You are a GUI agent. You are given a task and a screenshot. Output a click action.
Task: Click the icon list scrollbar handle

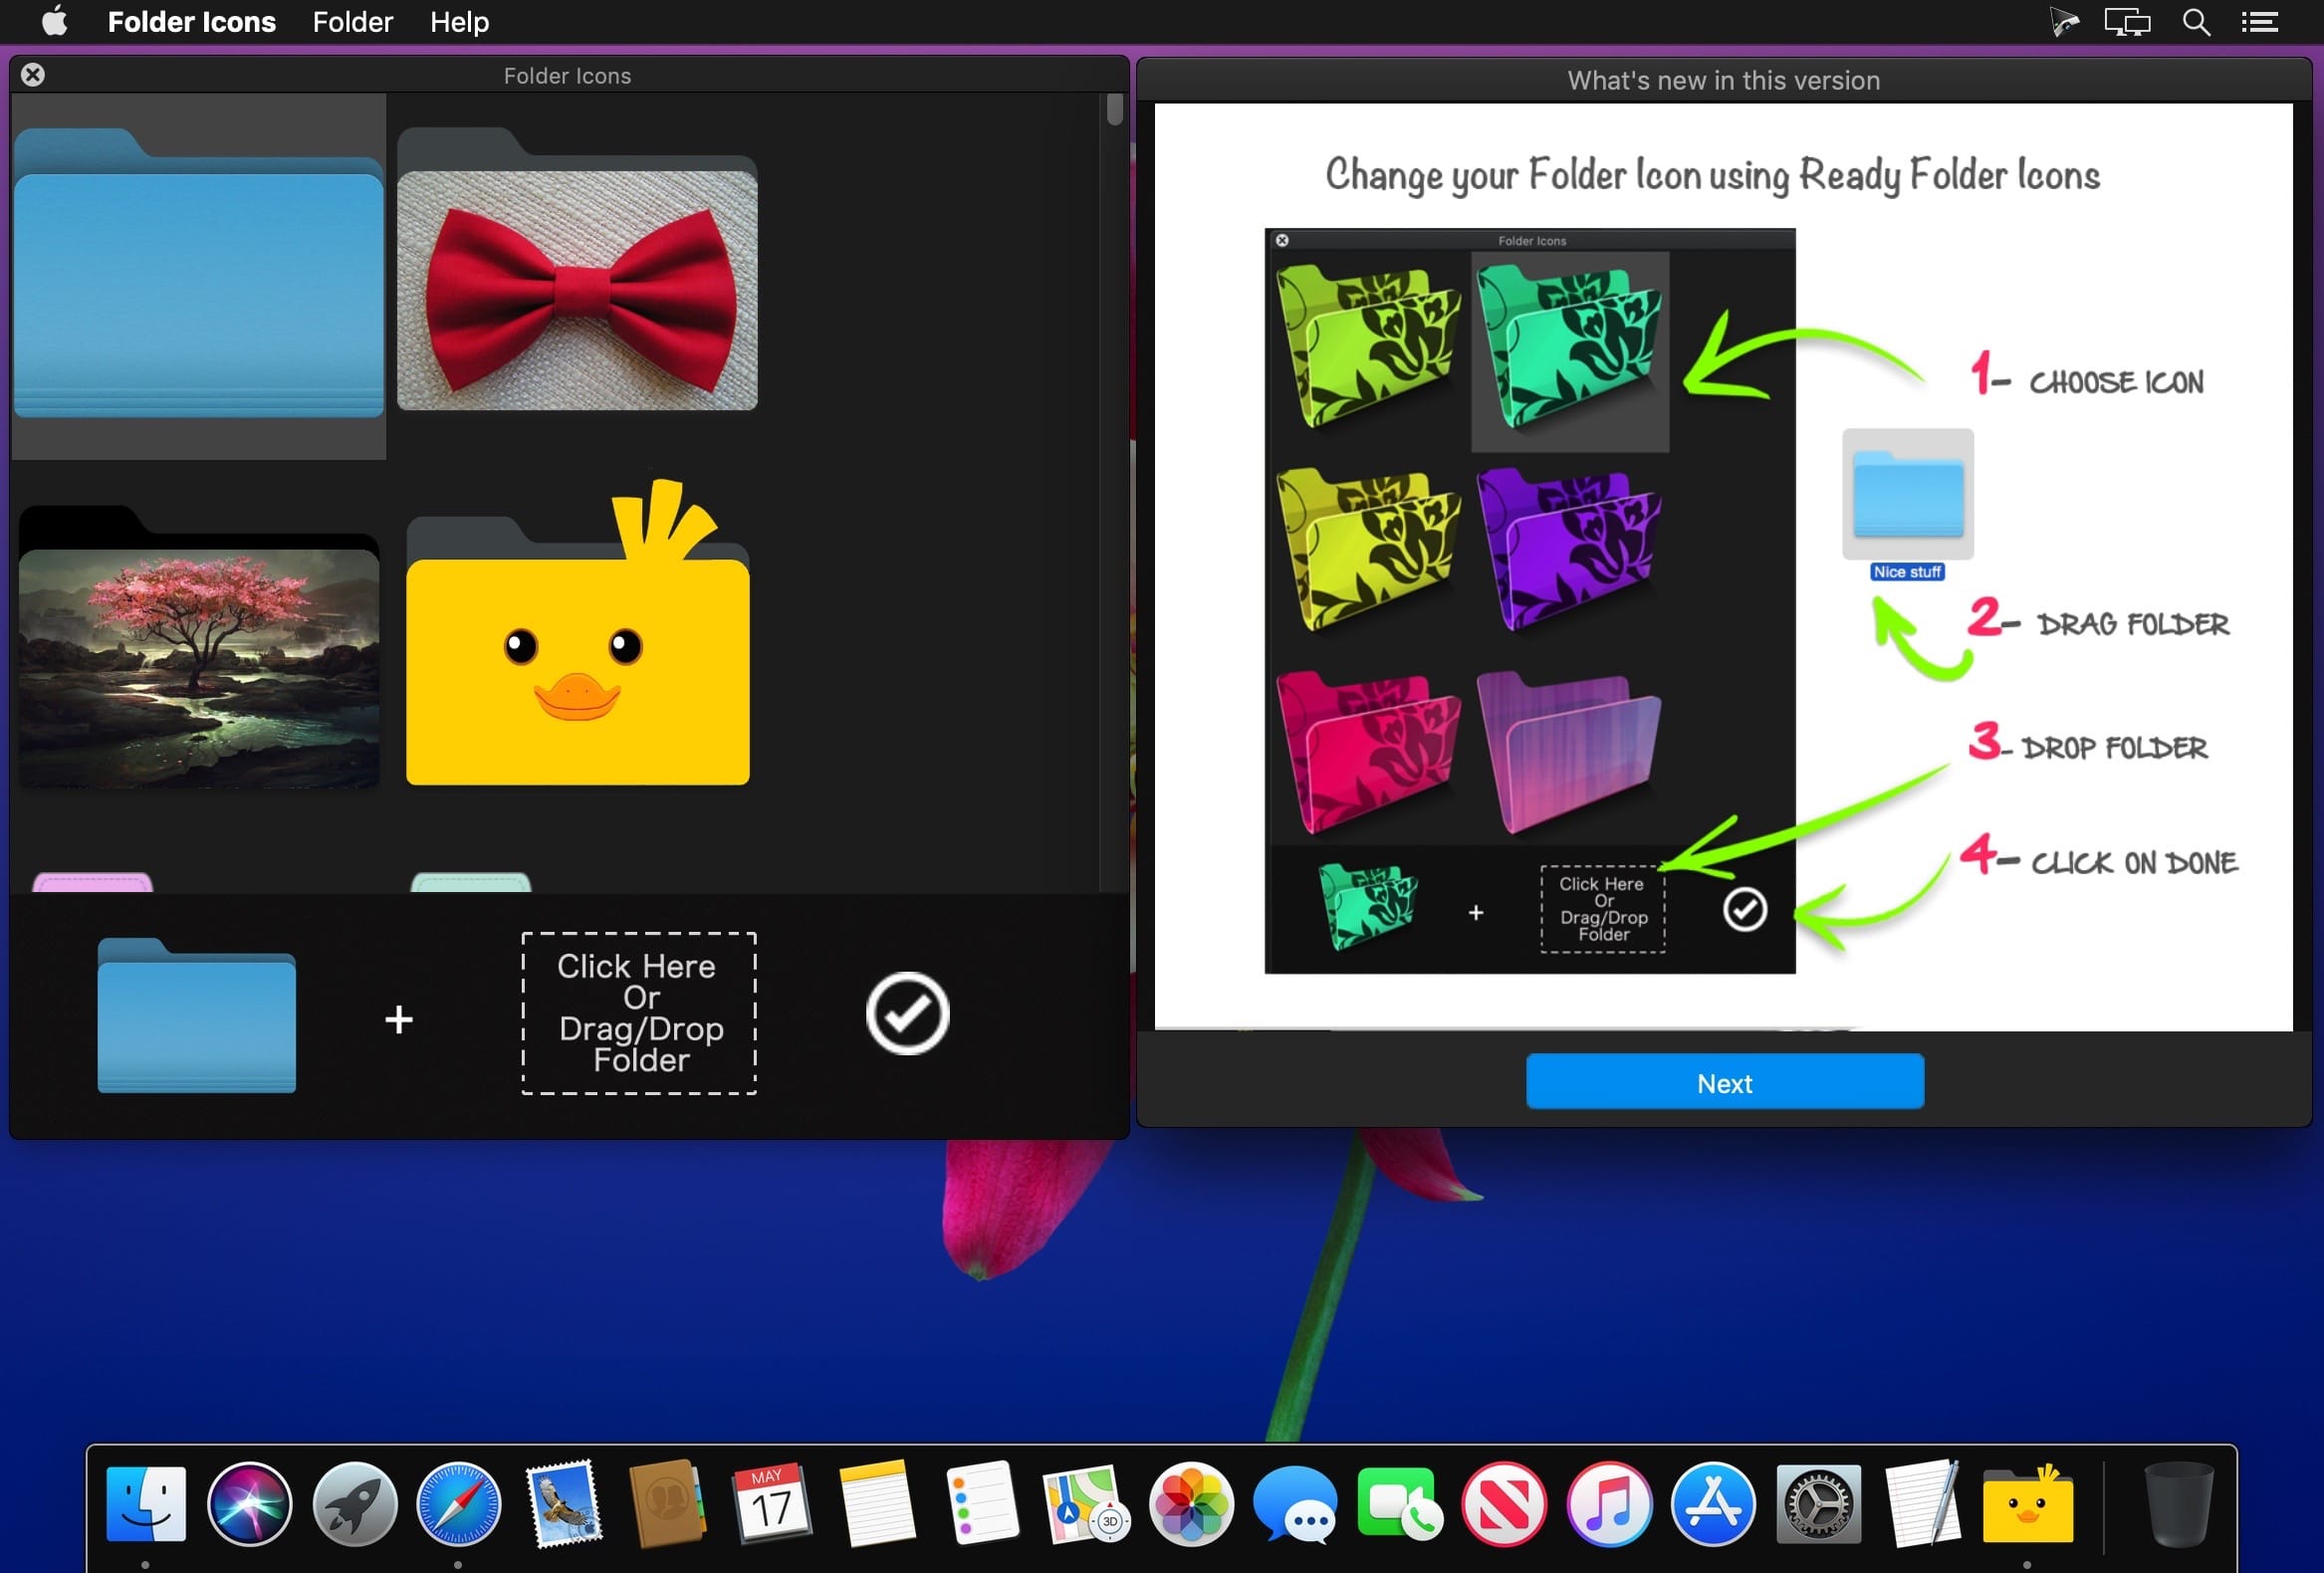click(x=1114, y=109)
